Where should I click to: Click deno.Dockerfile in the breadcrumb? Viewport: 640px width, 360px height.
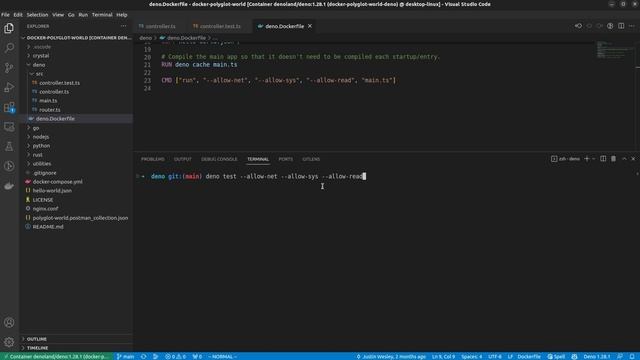pos(186,38)
